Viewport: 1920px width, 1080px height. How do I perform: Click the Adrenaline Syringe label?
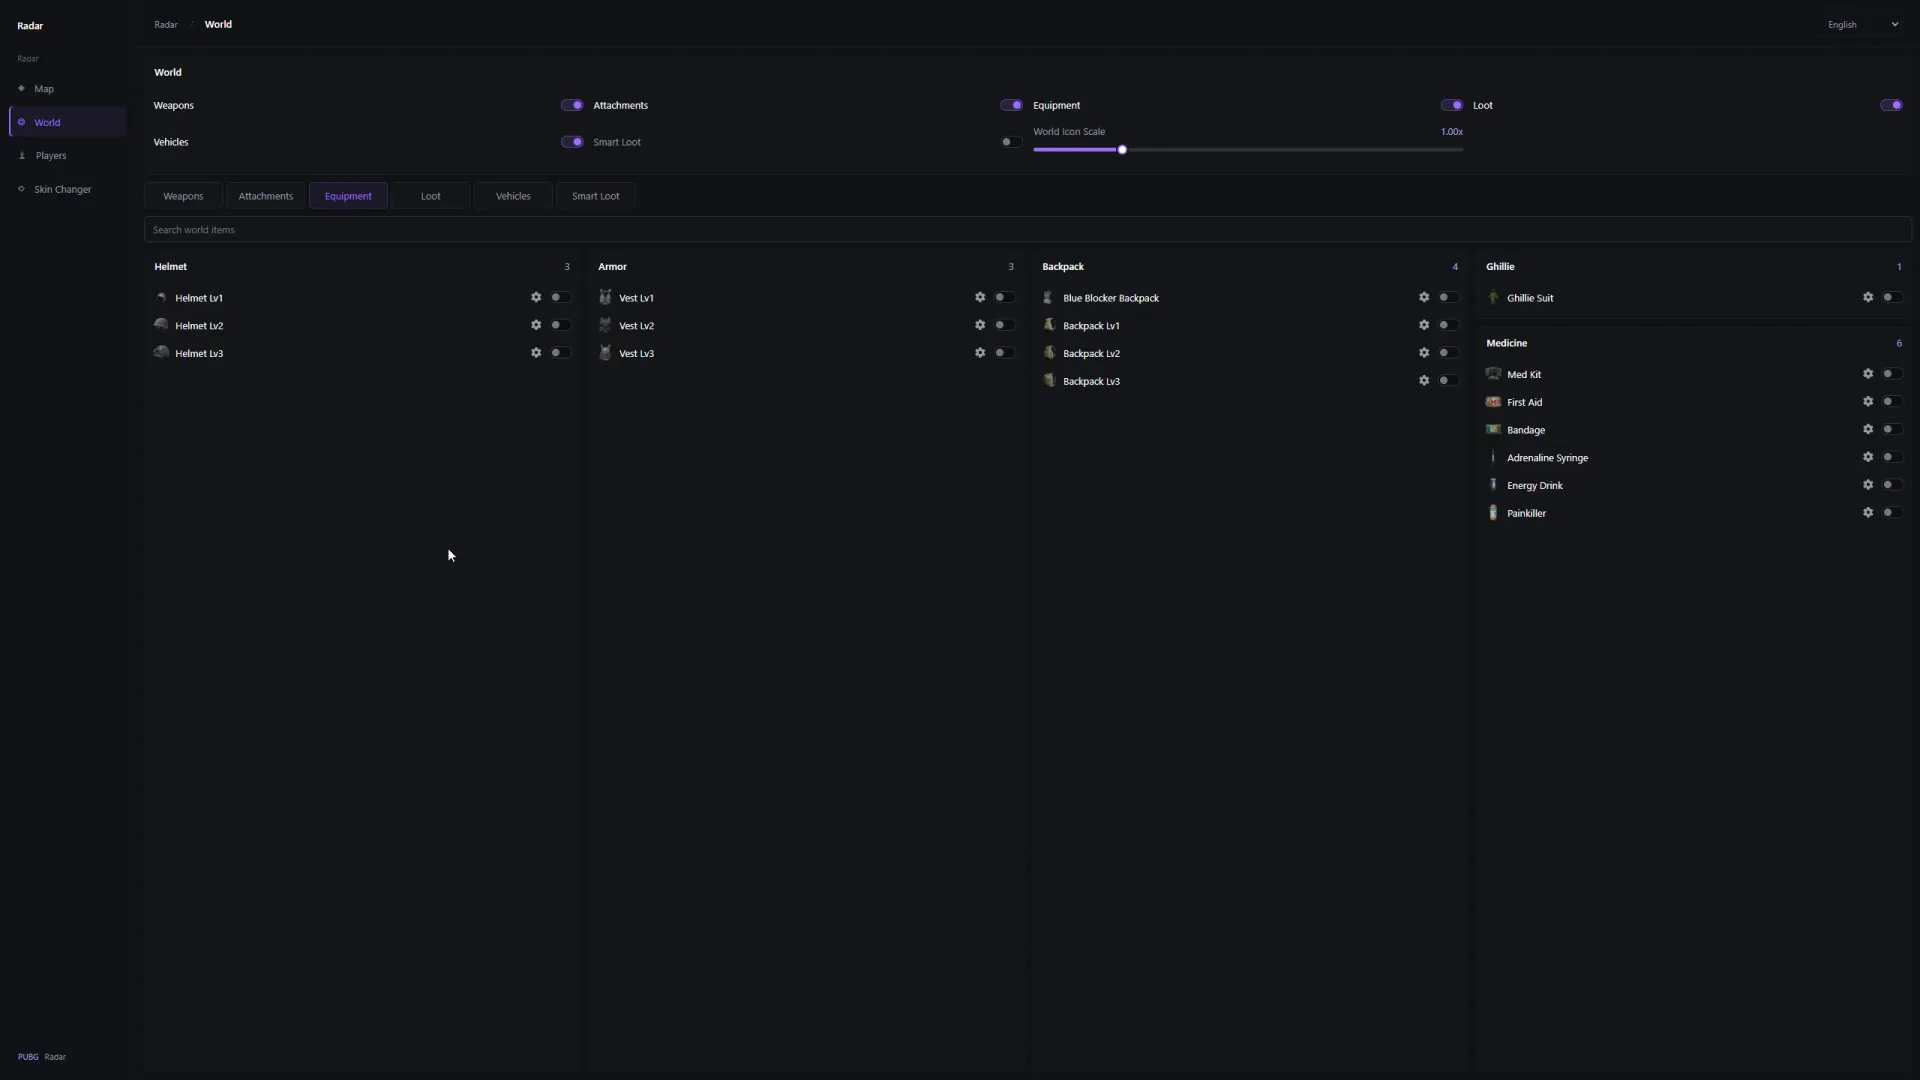click(1547, 458)
